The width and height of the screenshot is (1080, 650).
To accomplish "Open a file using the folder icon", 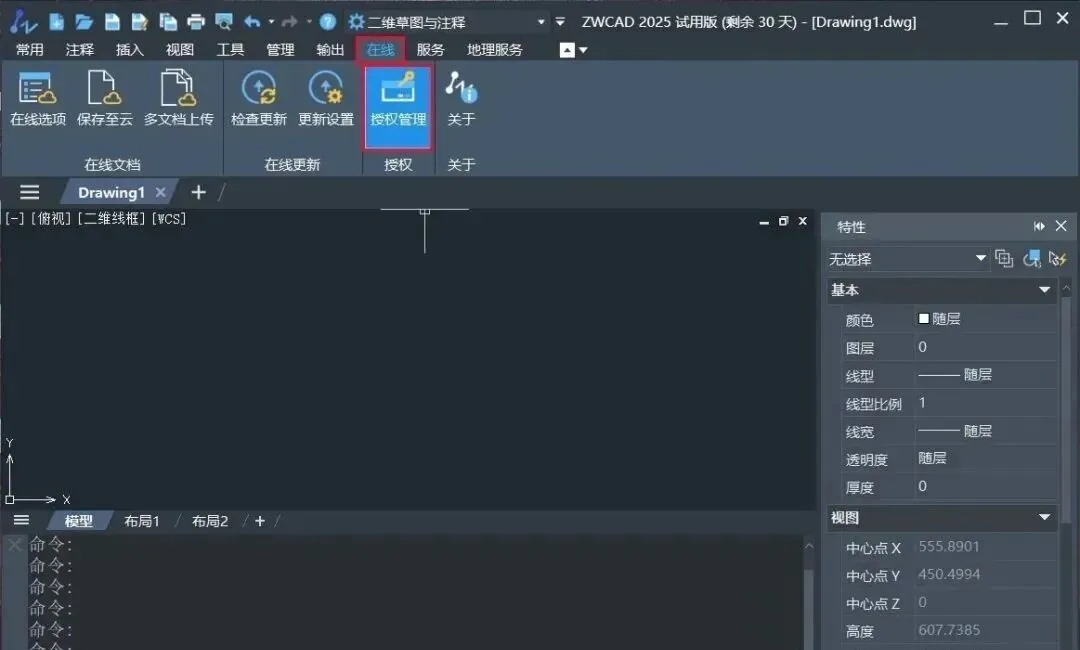I will [84, 22].
